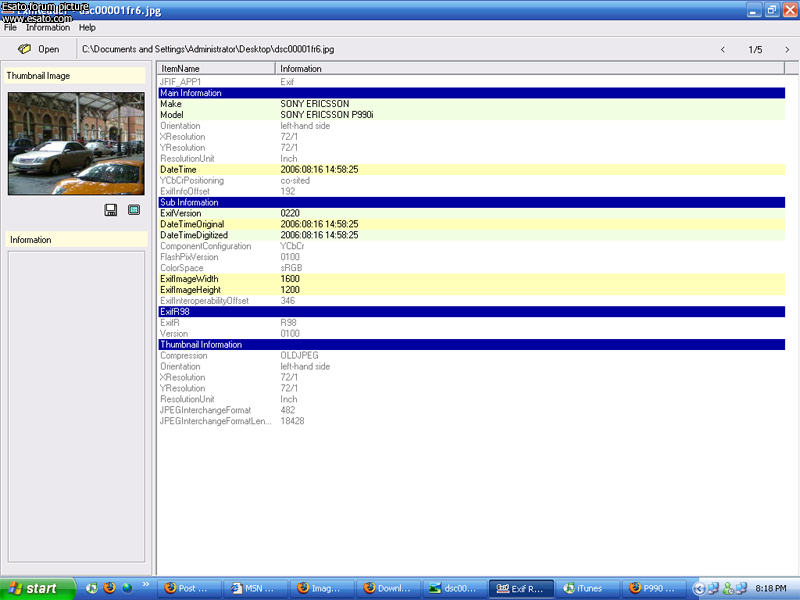This screenshot has width=800, height=600.
Task: Click the 0220 value
Action: pos(290,213)
